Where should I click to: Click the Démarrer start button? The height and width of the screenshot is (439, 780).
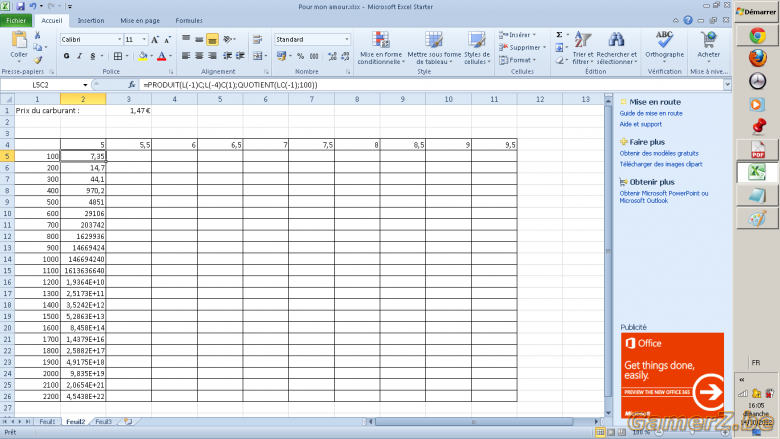(x=757, y=11)
